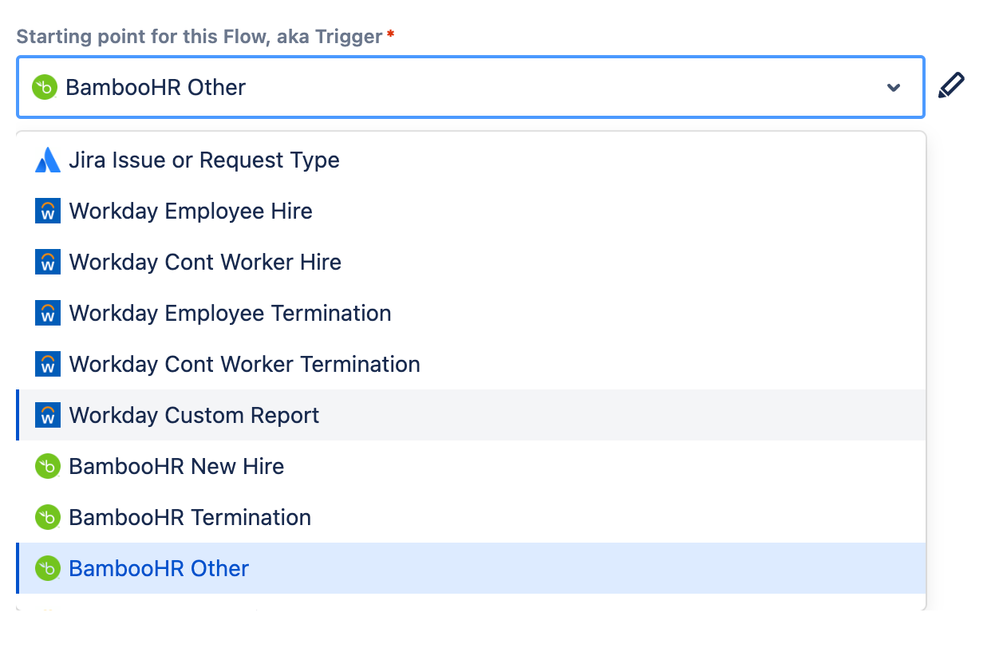The height and width of the screenshot is (648, 999).
Task: Collapse the trigger dropdown using the chevron arrow
Action: pos(894,88)
